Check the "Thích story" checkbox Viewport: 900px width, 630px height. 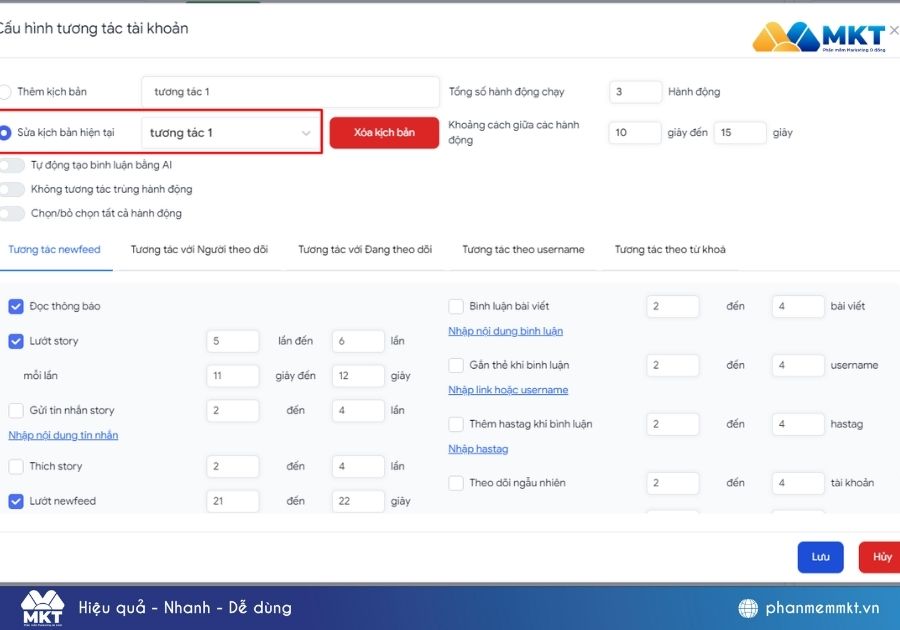pos(16,466)
